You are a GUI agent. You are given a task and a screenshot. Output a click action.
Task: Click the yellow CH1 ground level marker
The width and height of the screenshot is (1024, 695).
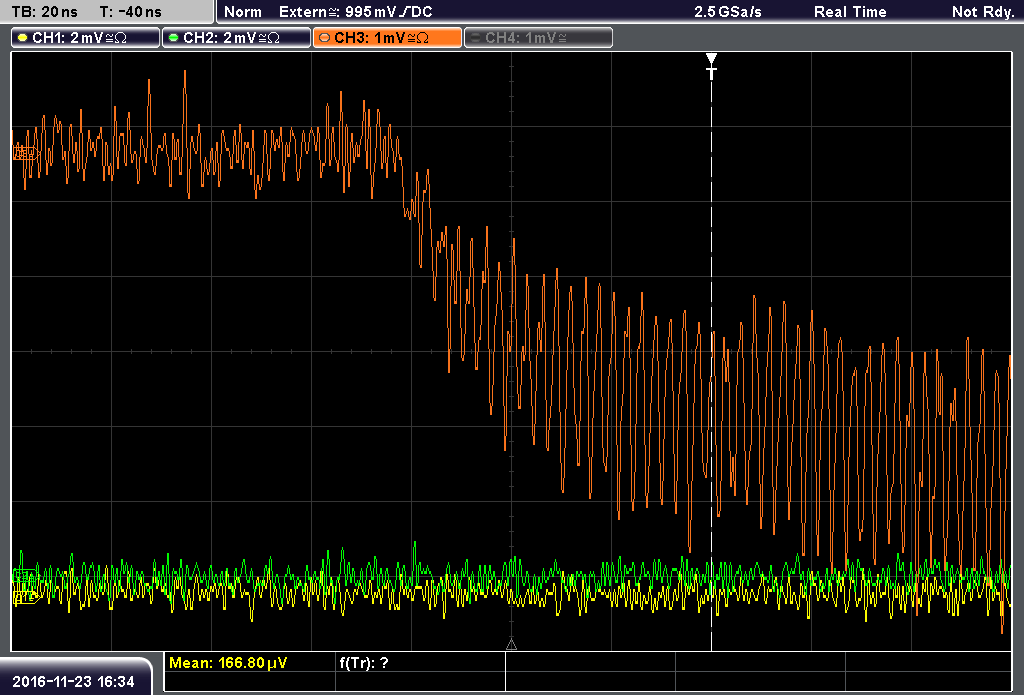pyautogui.click(x=25, y=596)
